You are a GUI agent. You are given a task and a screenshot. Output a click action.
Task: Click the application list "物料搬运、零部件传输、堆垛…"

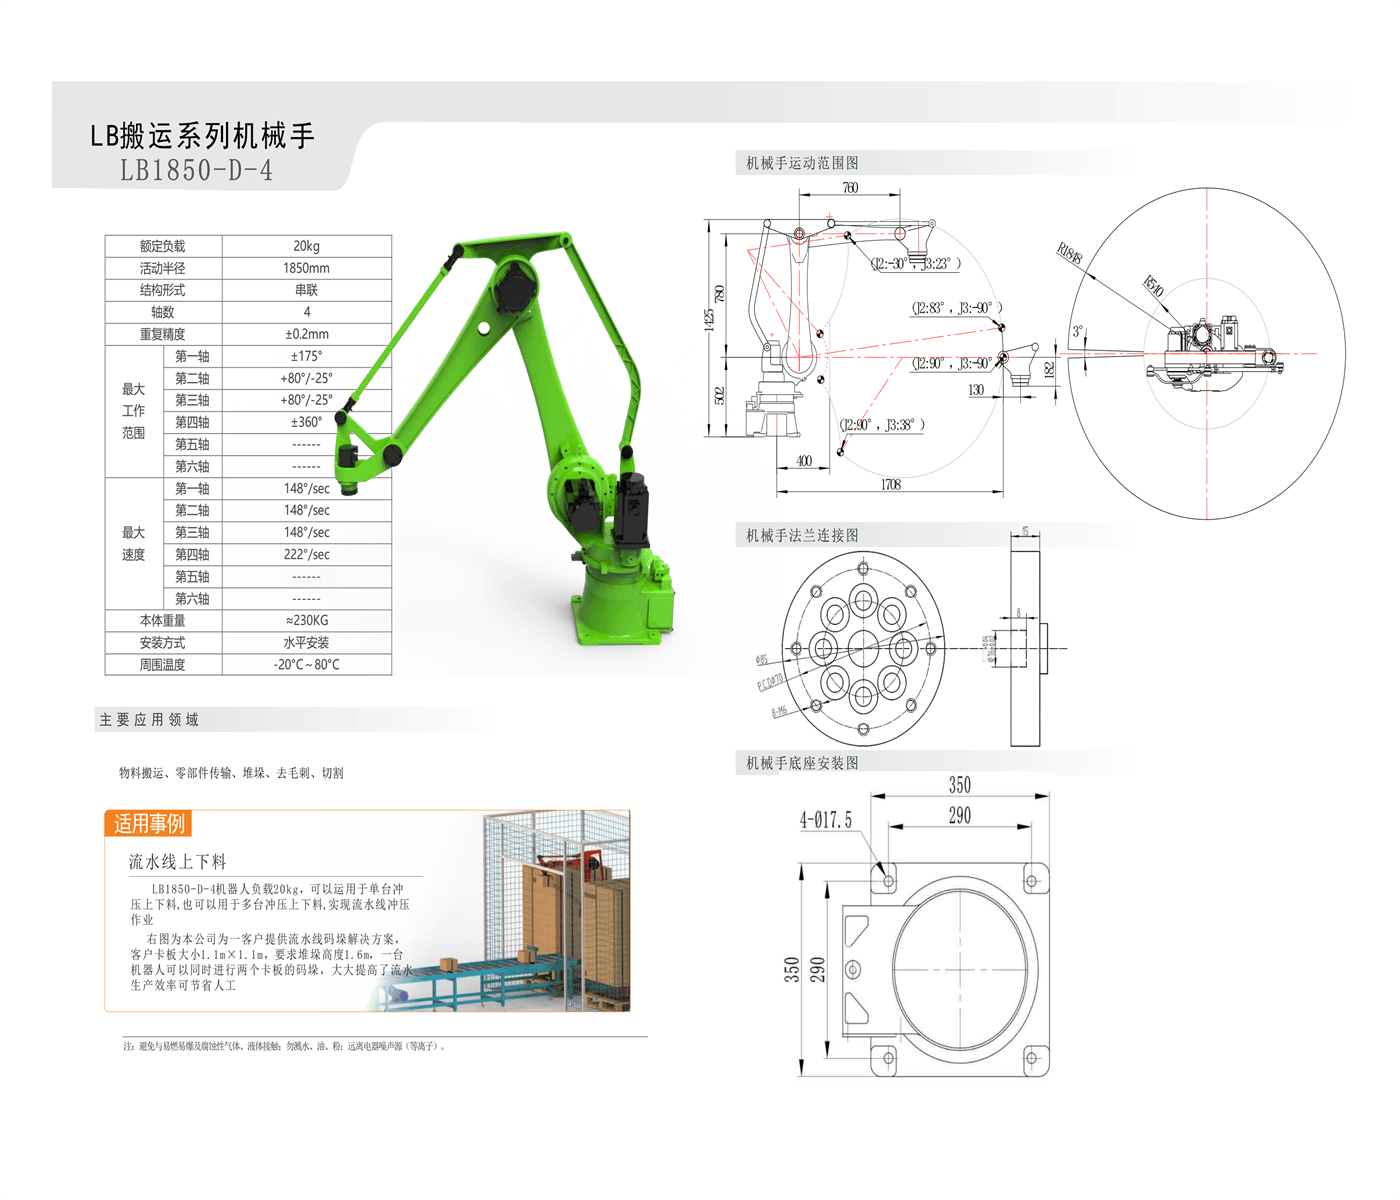pyautogui.click(x=231, y=773)
